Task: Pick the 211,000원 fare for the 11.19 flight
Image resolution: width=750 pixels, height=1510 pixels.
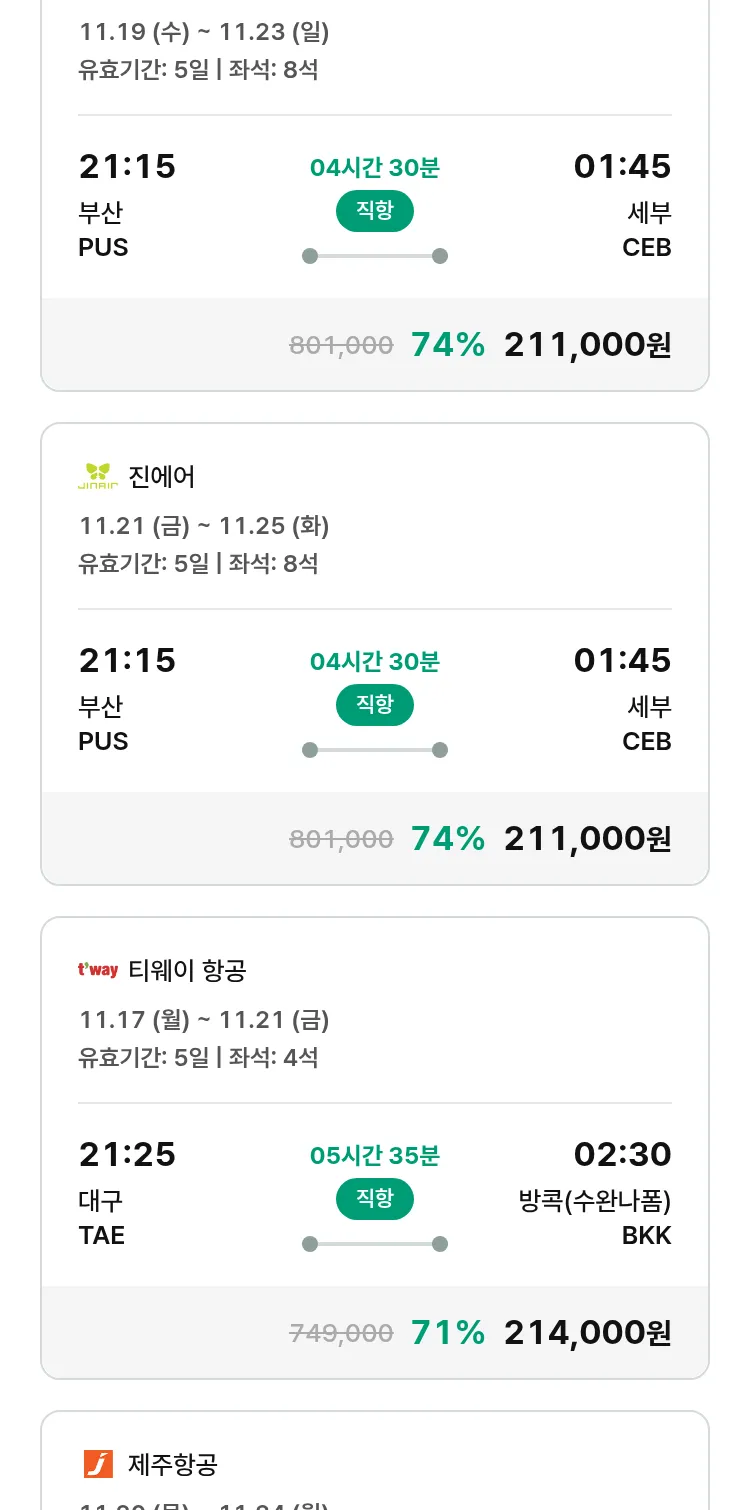Action: 587,344
